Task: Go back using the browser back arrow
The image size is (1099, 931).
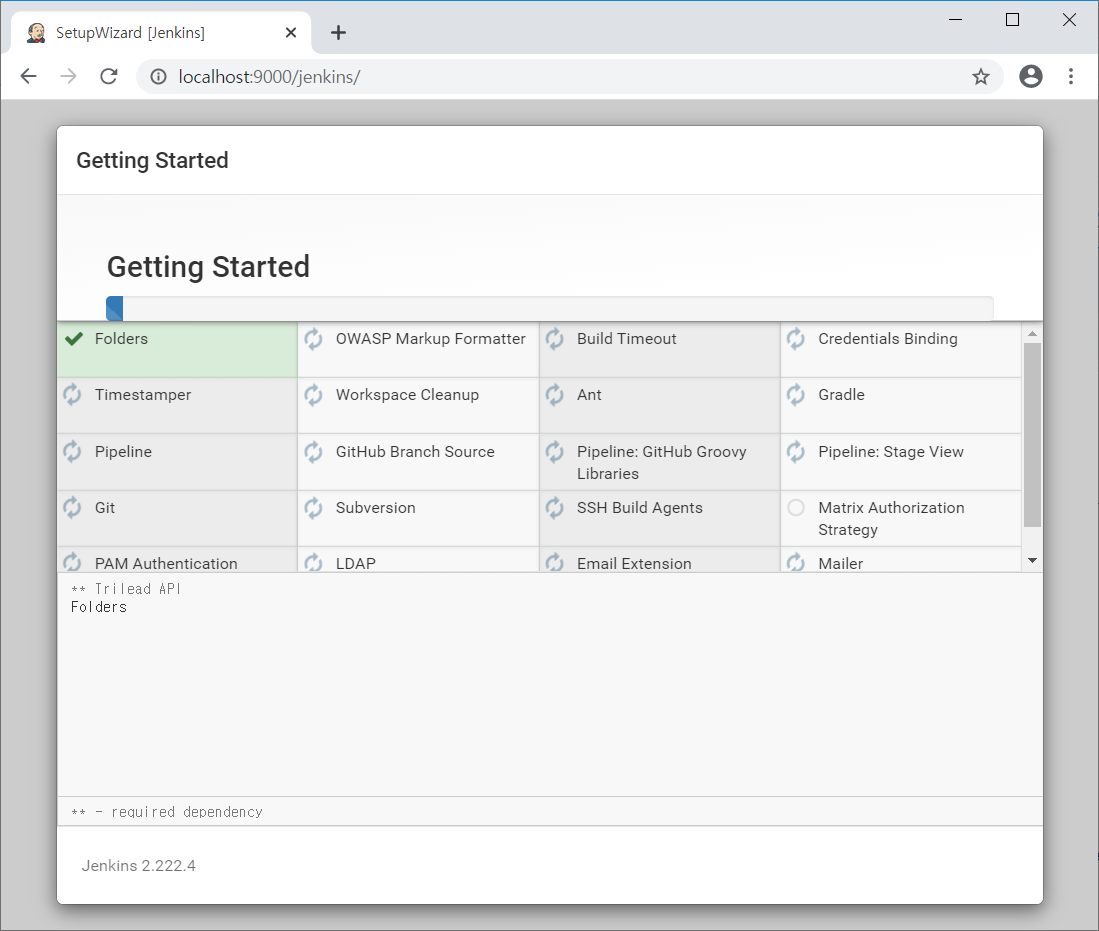Action: click(29, 76)
